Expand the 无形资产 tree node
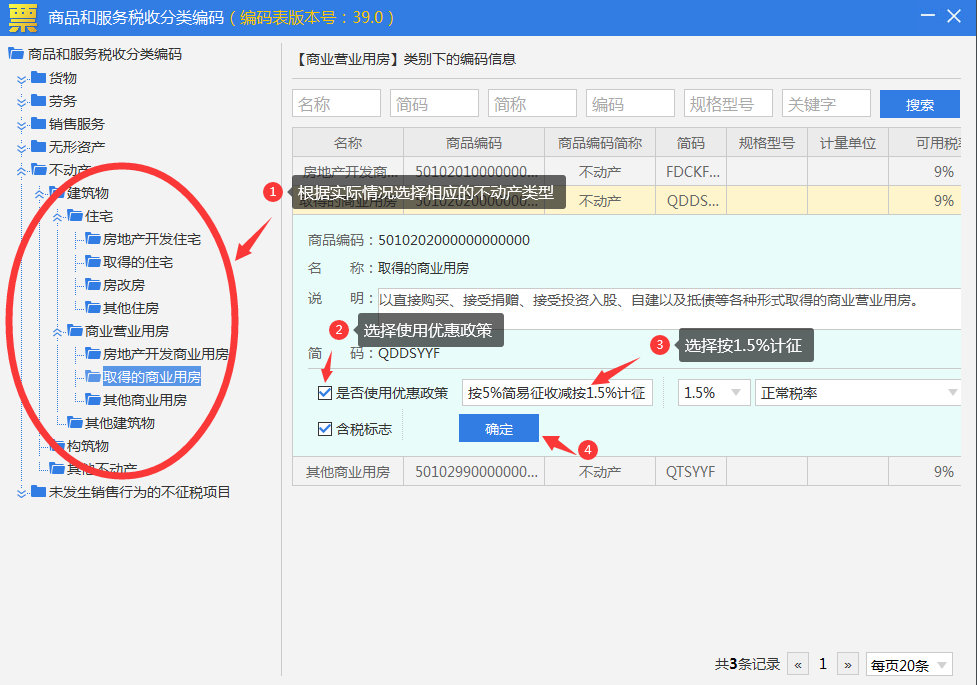This screenshot has height=685, width=977. click(22, 148)
